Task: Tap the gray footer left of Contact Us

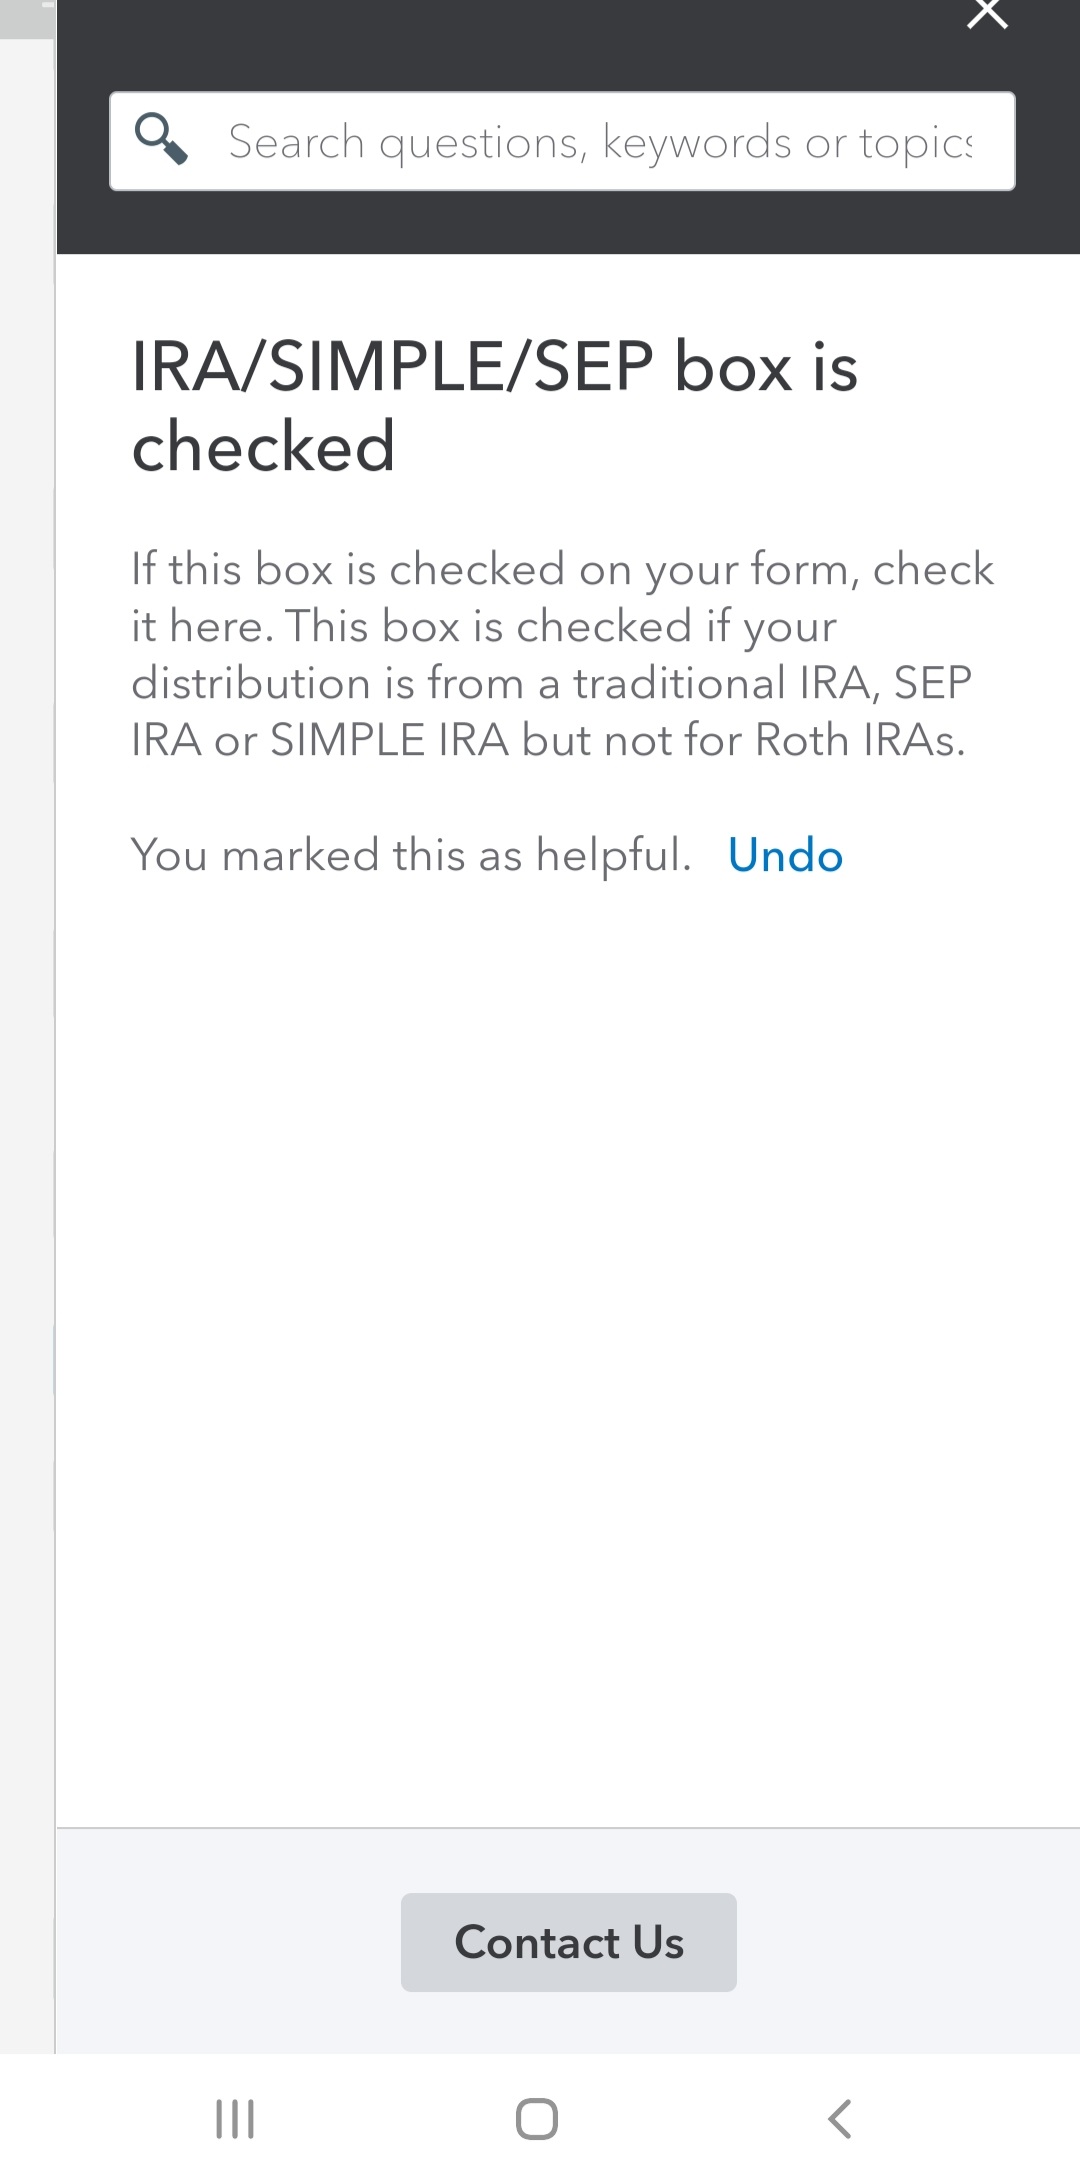Action: tap(220, 1942)
